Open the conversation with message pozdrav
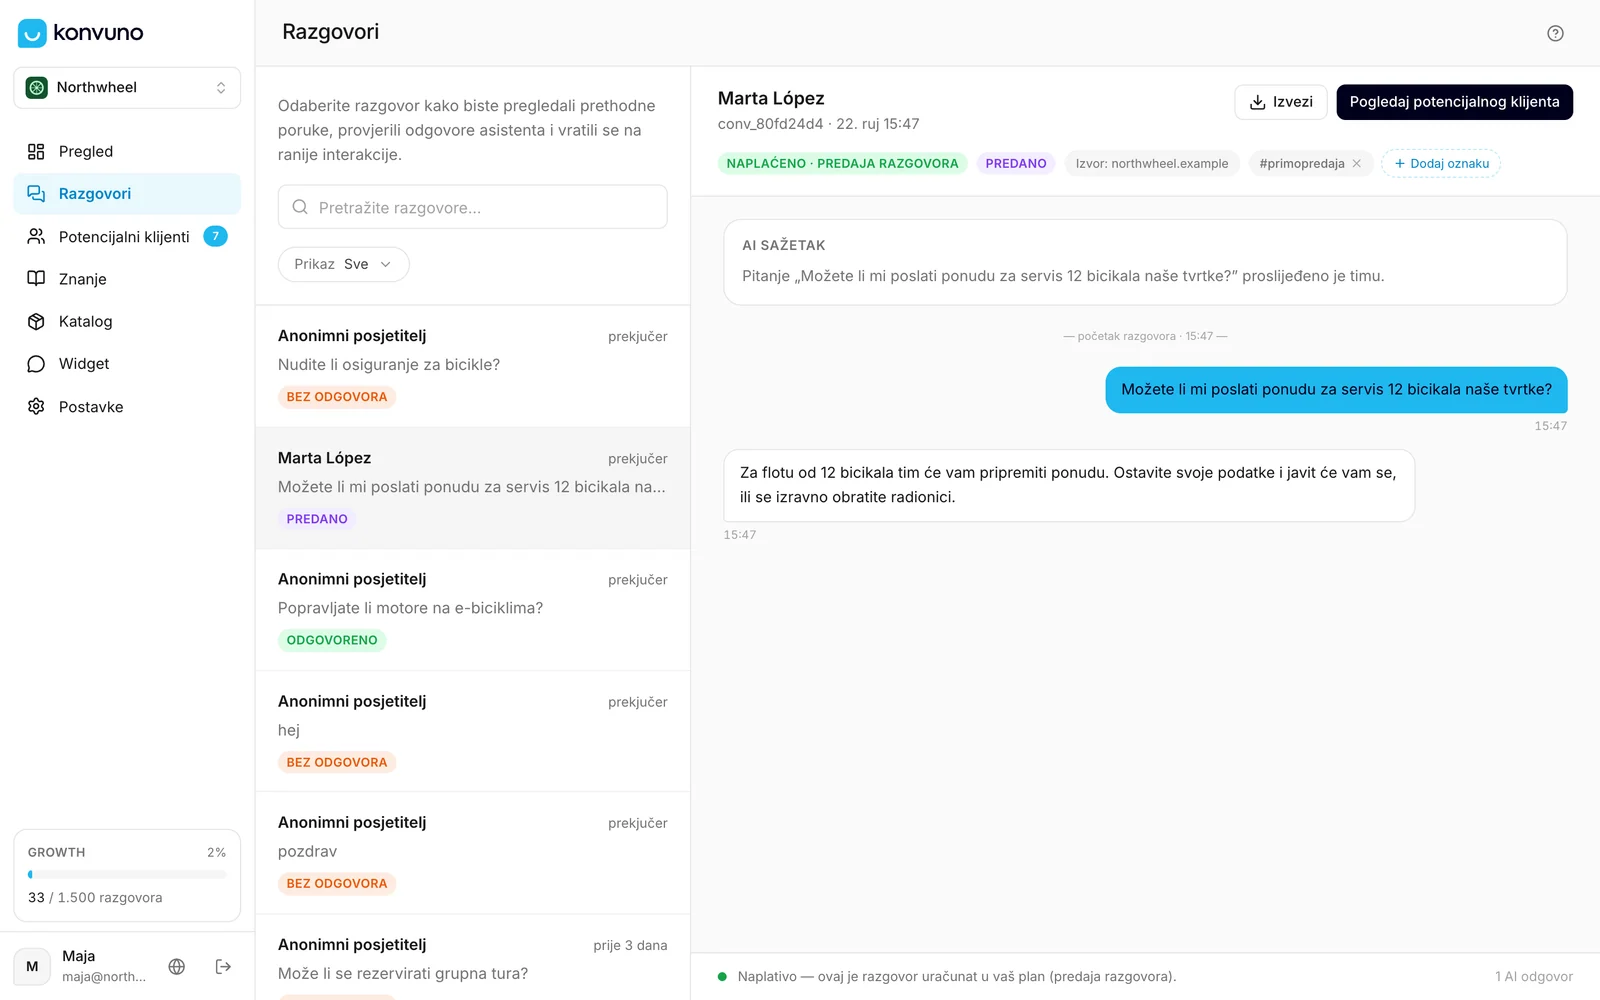 473,853
